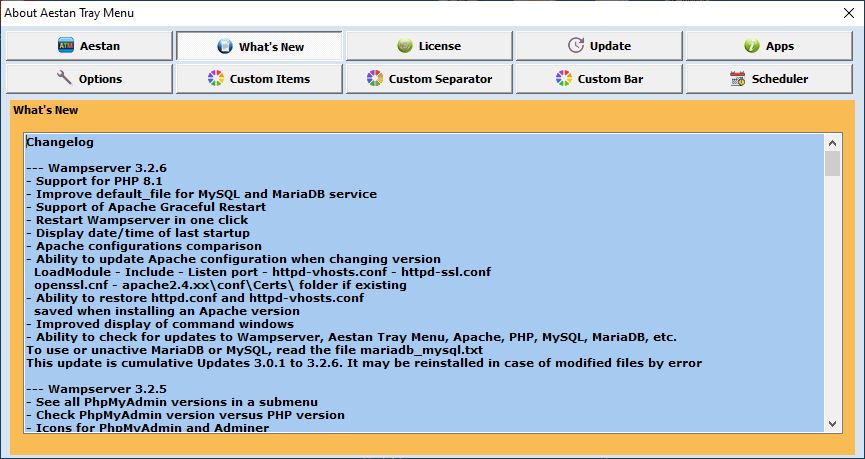Click "Display date/time of last startup" line
The width and height of the screenshot is (865, 459).
point(138,233)
